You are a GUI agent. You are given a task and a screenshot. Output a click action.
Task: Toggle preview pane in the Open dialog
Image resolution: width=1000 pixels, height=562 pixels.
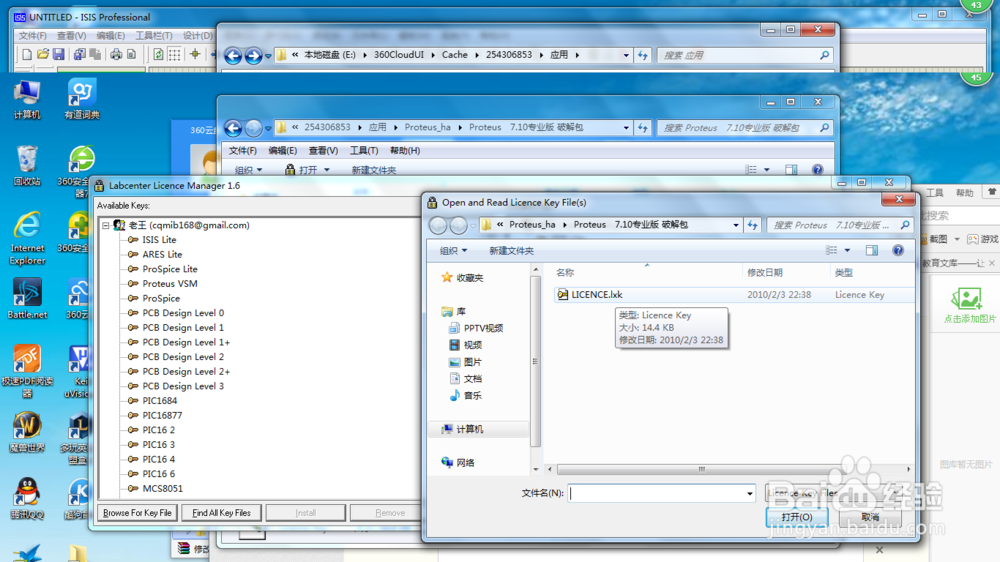[x=872, y=251]
